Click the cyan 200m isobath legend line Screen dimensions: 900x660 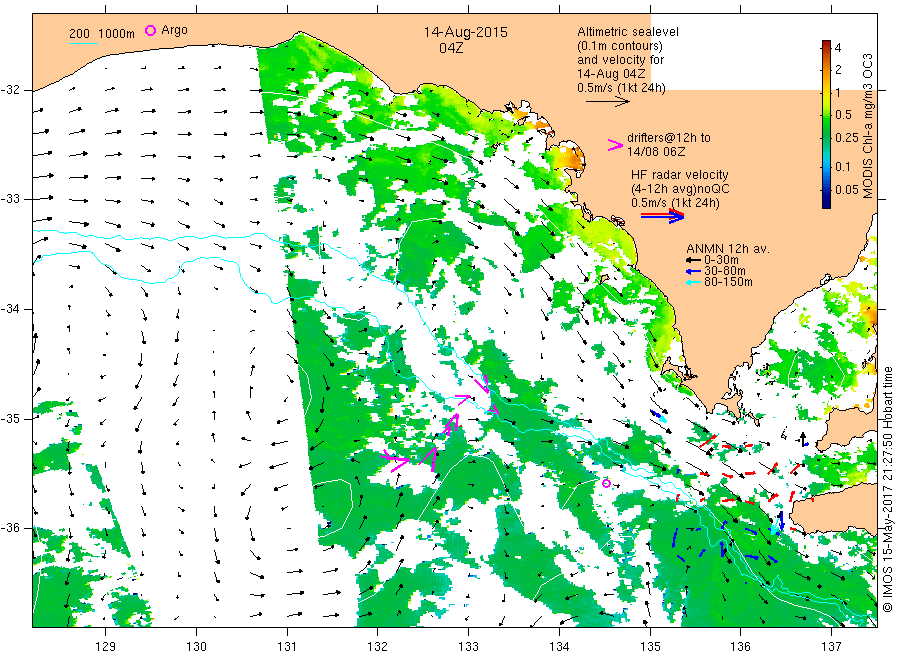[x=83, y=43]
